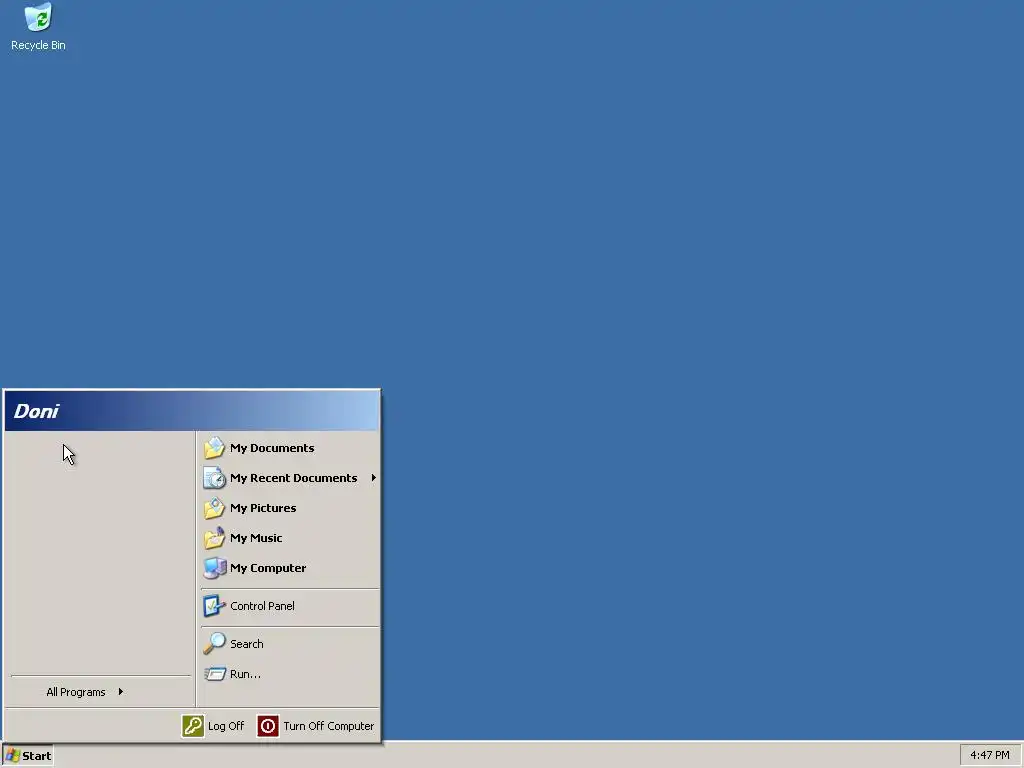
Task: Click the Windows flag logo on Start
Action: coord(12,756)
